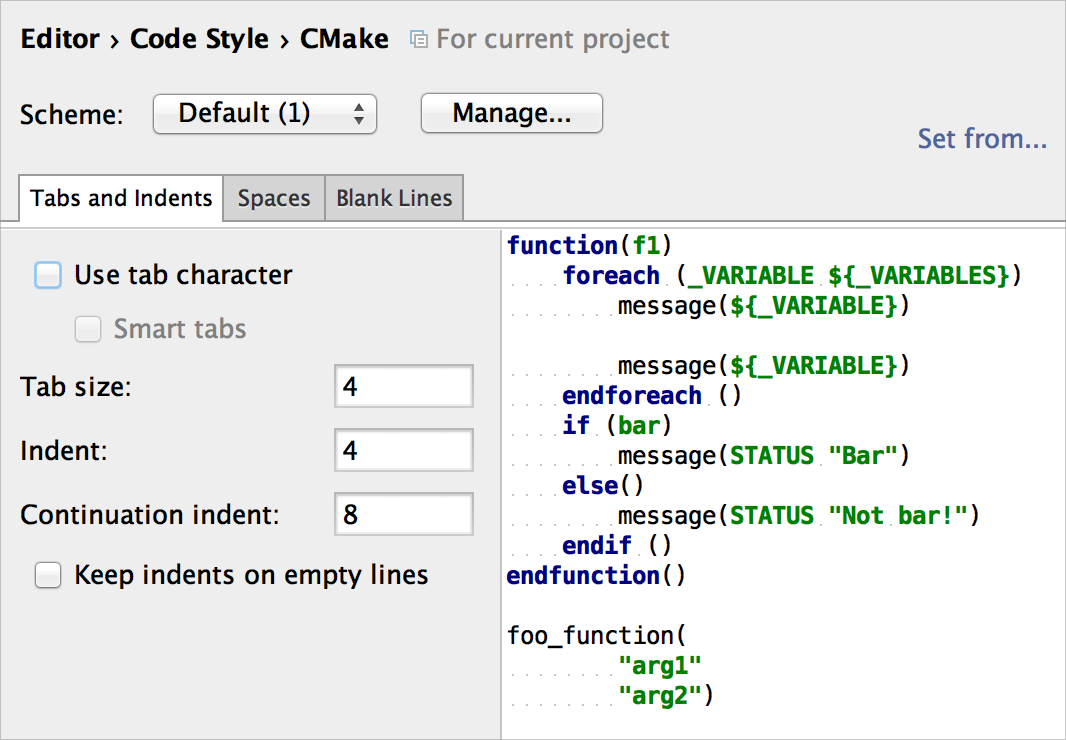
Task: Enable the 'Use tab character' checkbox
Action: [x=48, y=275]
